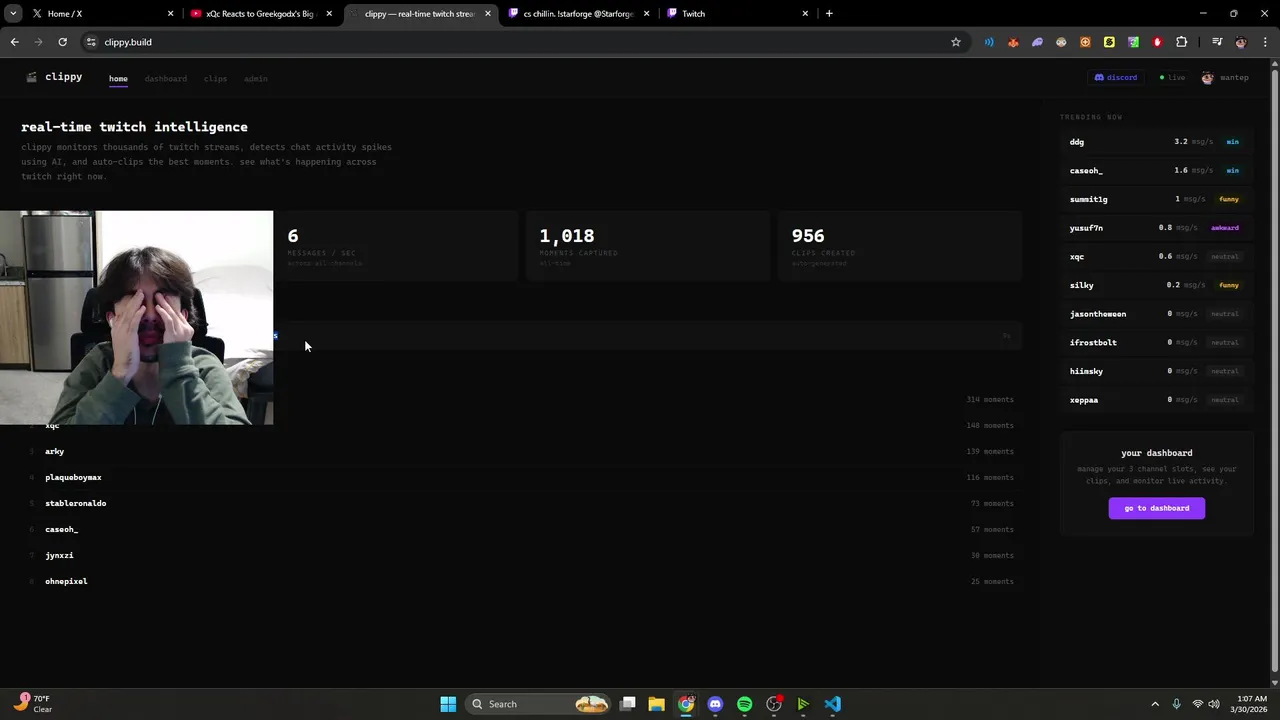View site information icon in address bar
Image resolution: width=1280 pixels, height=720 pixels.
coord(91,42)
